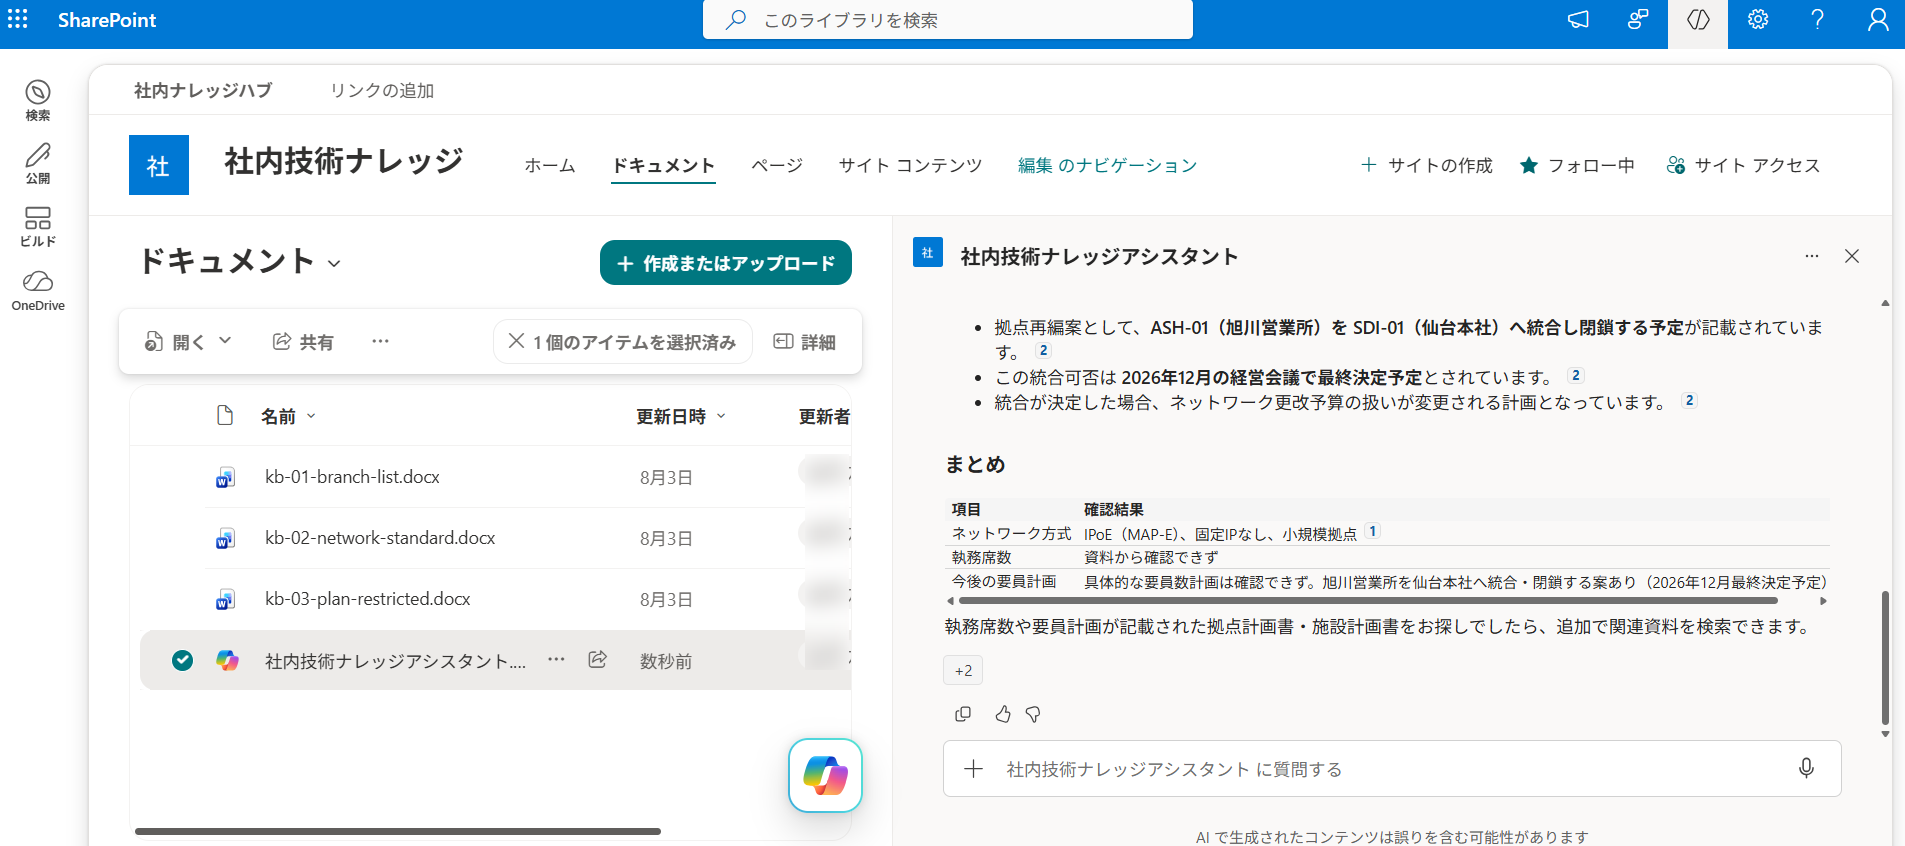1905x846 pixels.
Task: Click the 社内技術ナレッジアシスタント に質問する input
Action: tap(1392, 768)
